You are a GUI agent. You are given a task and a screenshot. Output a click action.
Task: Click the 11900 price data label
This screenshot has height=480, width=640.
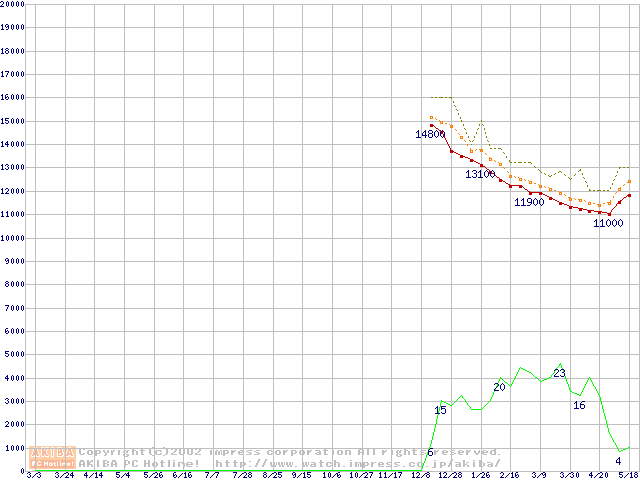(529, 203)
